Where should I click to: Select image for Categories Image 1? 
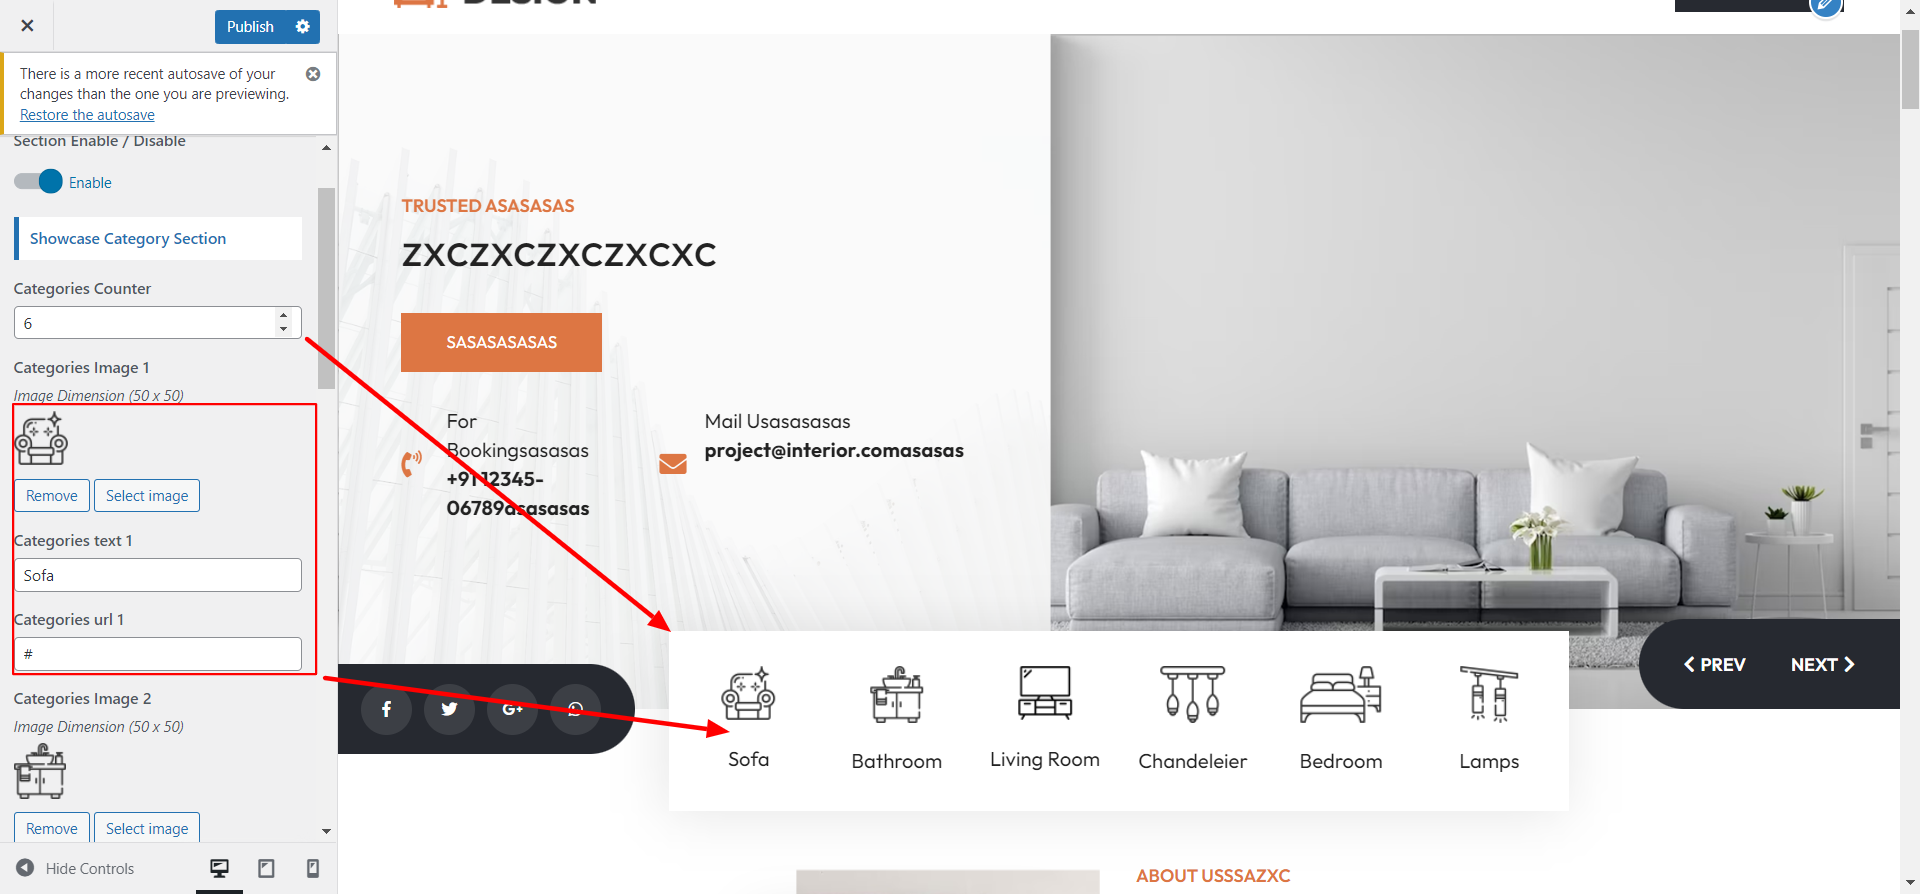[x=147, y=496]
